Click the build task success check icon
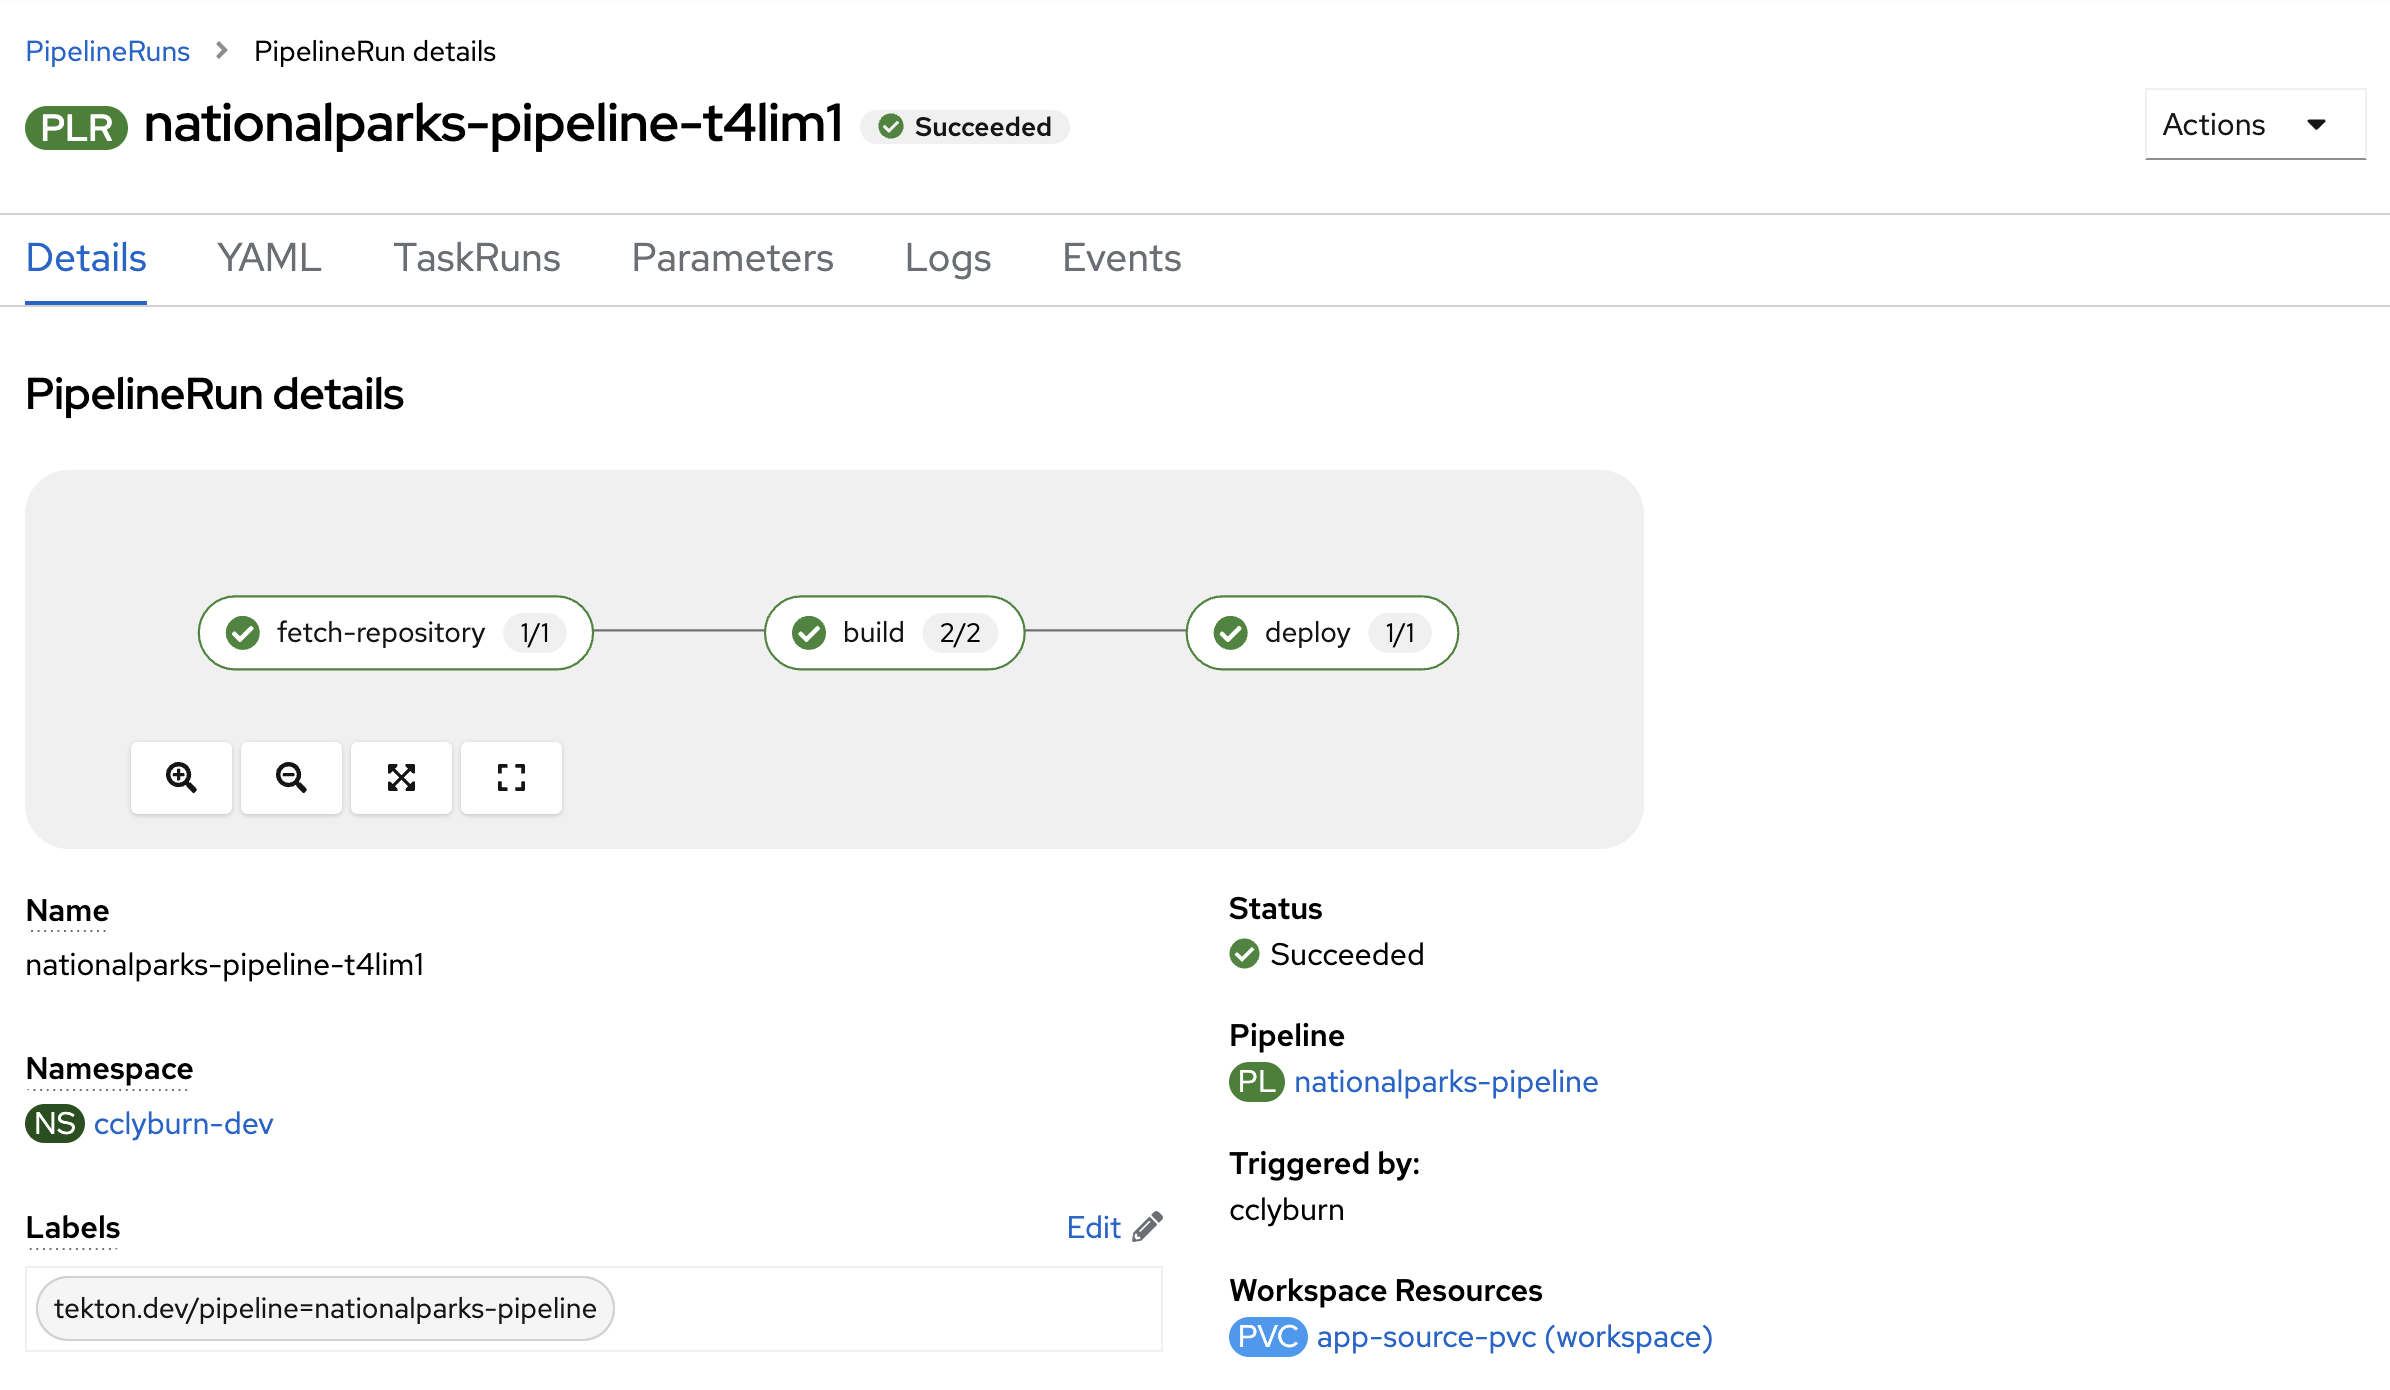2390x1390 pixels. tap(809, 632)
